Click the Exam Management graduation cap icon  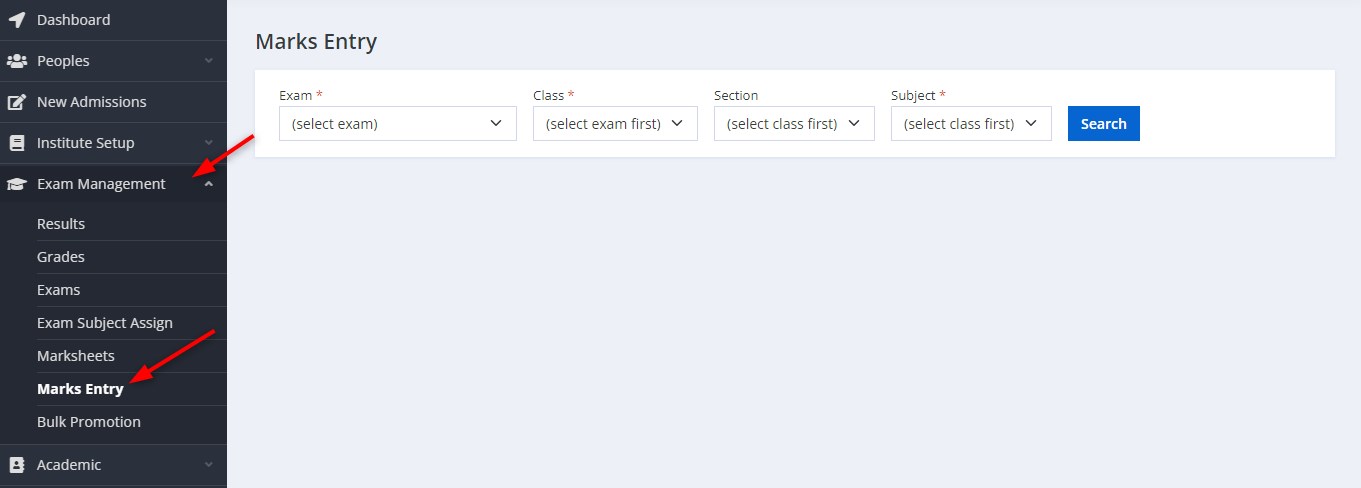17,184
